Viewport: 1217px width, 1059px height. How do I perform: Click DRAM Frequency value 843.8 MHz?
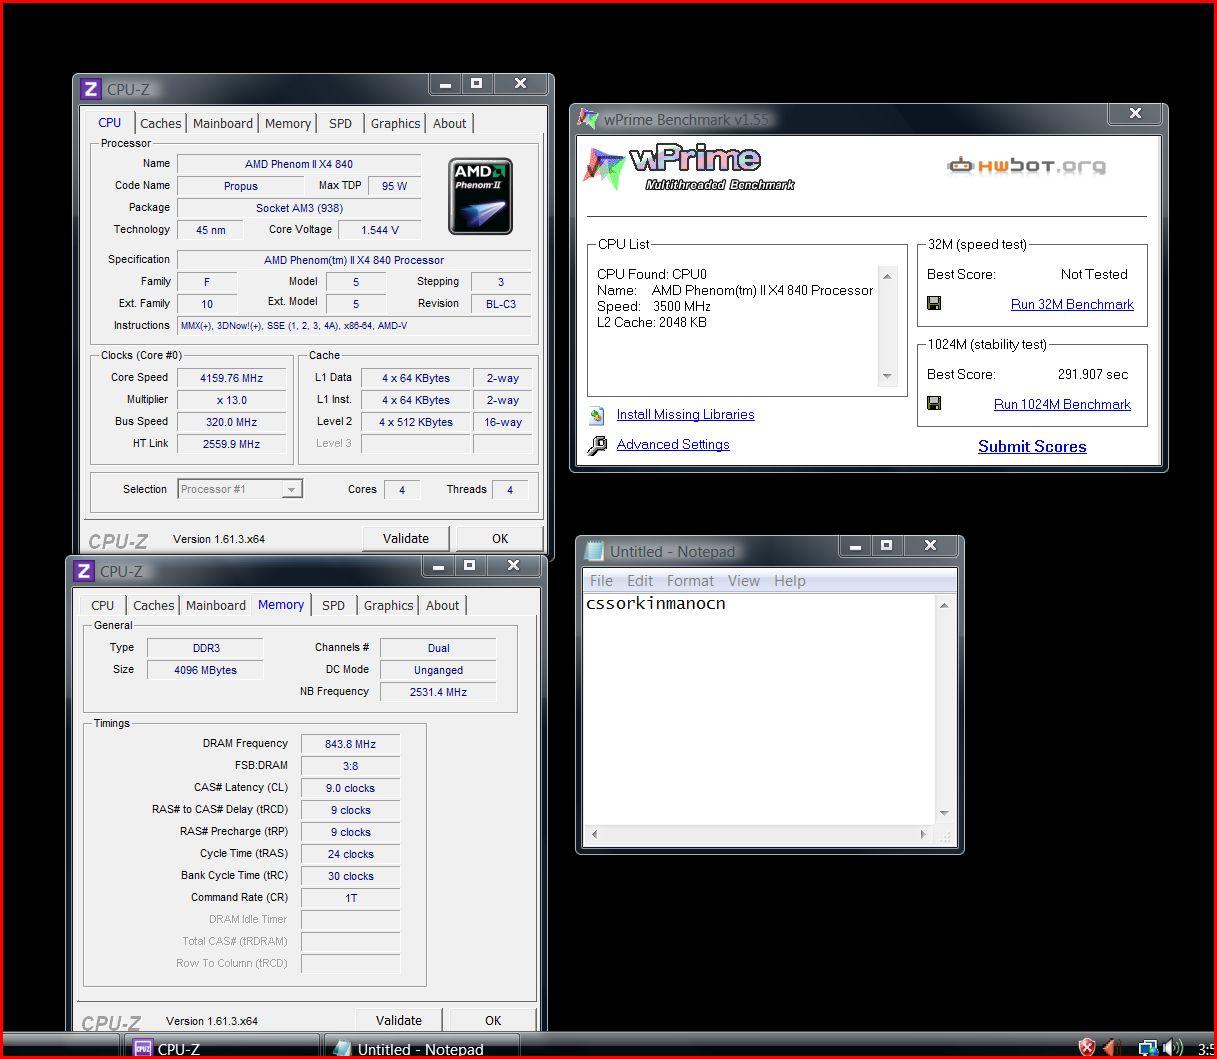[x=350, y=744]
